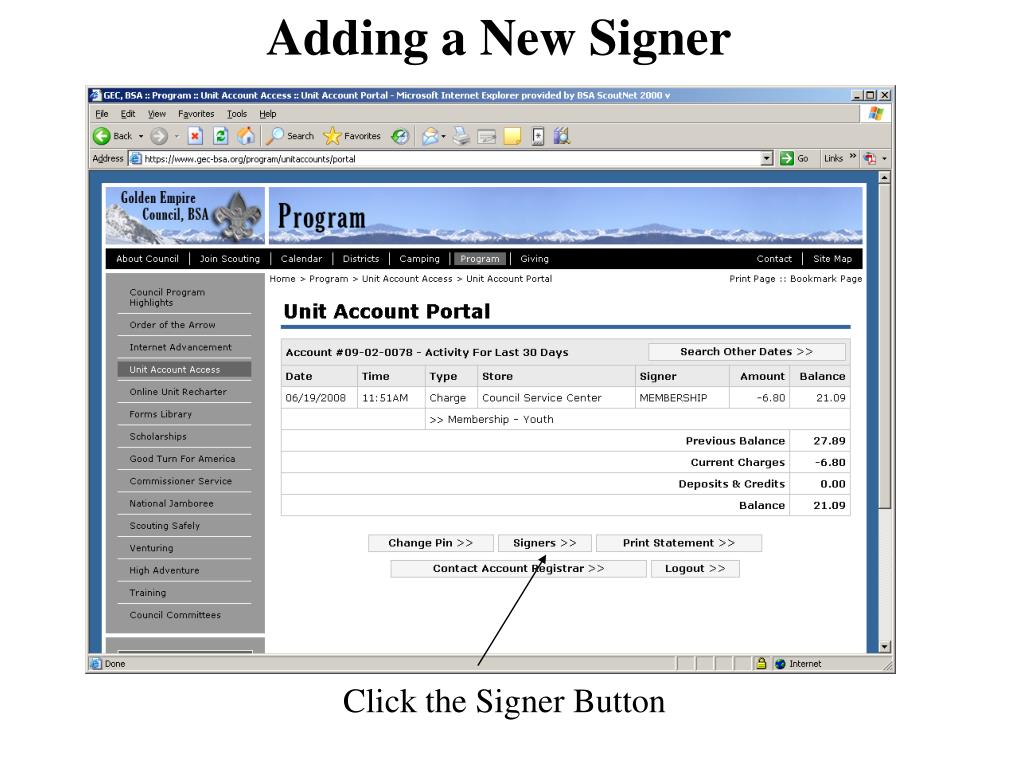Click Bookmark Page link

(826, 279)
